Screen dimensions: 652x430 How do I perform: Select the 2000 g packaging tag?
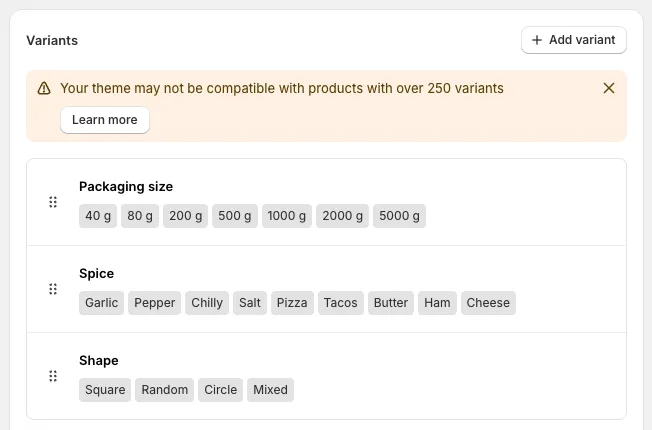coord(343,216)
